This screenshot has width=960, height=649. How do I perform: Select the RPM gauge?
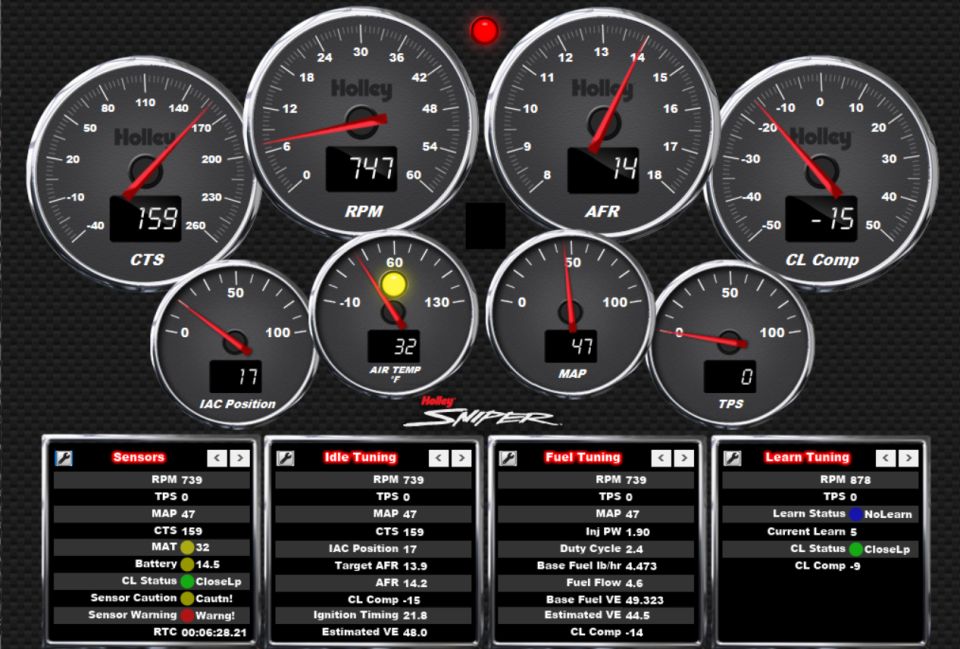point(361,122)
